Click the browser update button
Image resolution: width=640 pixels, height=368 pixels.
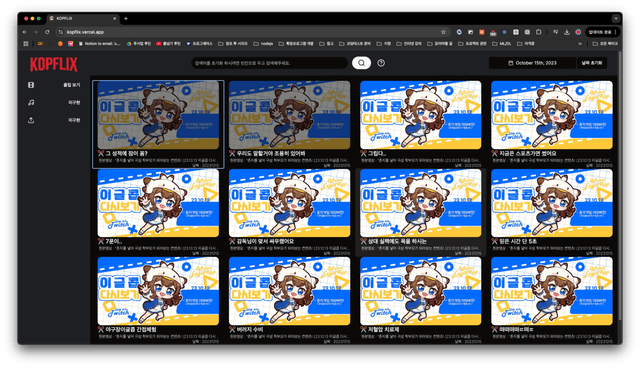click(602, 32)
